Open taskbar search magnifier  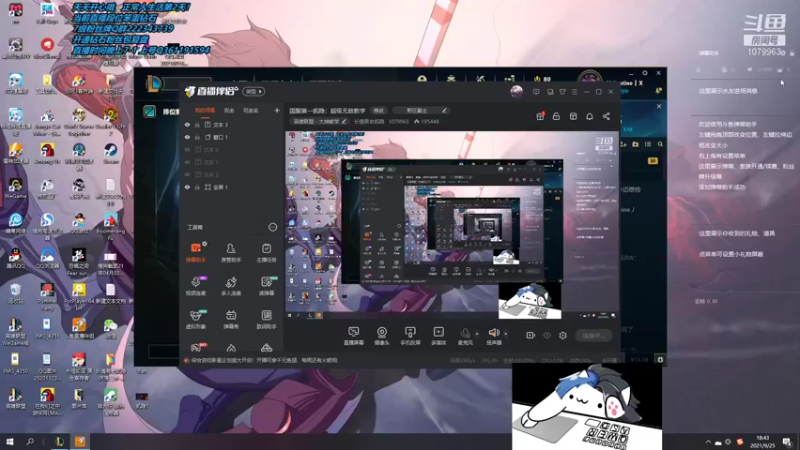pos(30,441)
